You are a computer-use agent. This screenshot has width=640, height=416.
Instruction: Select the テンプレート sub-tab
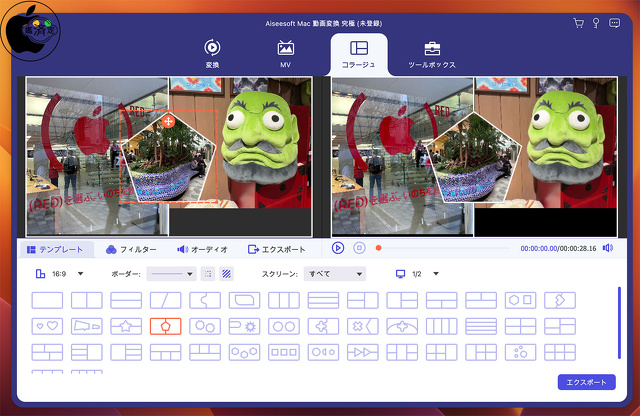pyautogui.click(x=55, y=249)
